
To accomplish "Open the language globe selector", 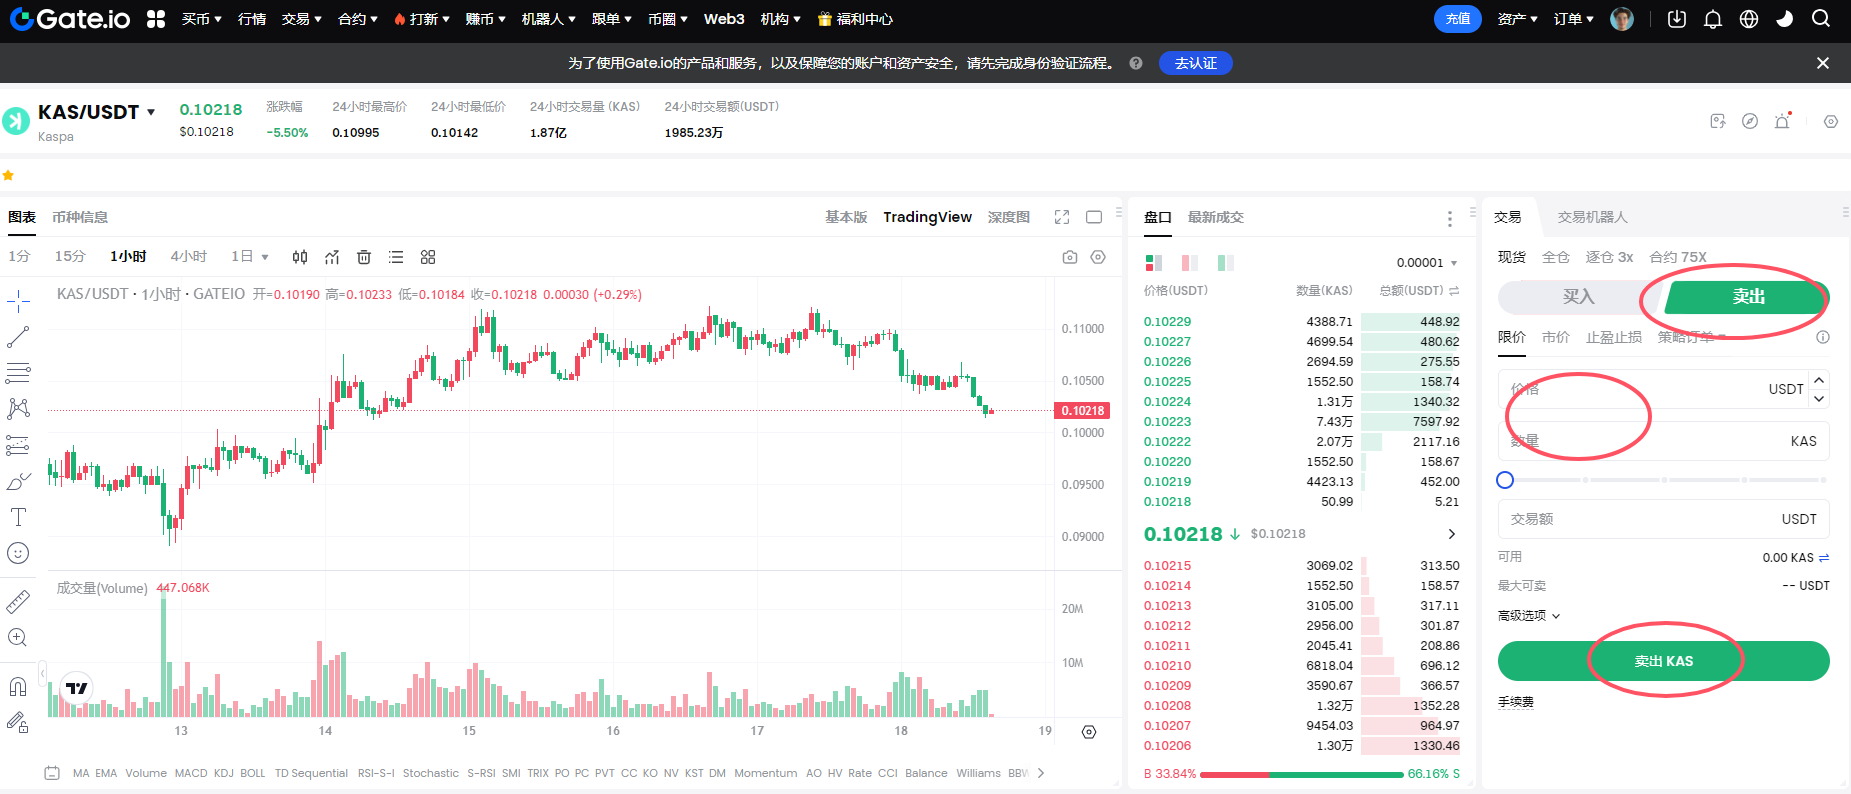I will click(x=1749, y=19).
